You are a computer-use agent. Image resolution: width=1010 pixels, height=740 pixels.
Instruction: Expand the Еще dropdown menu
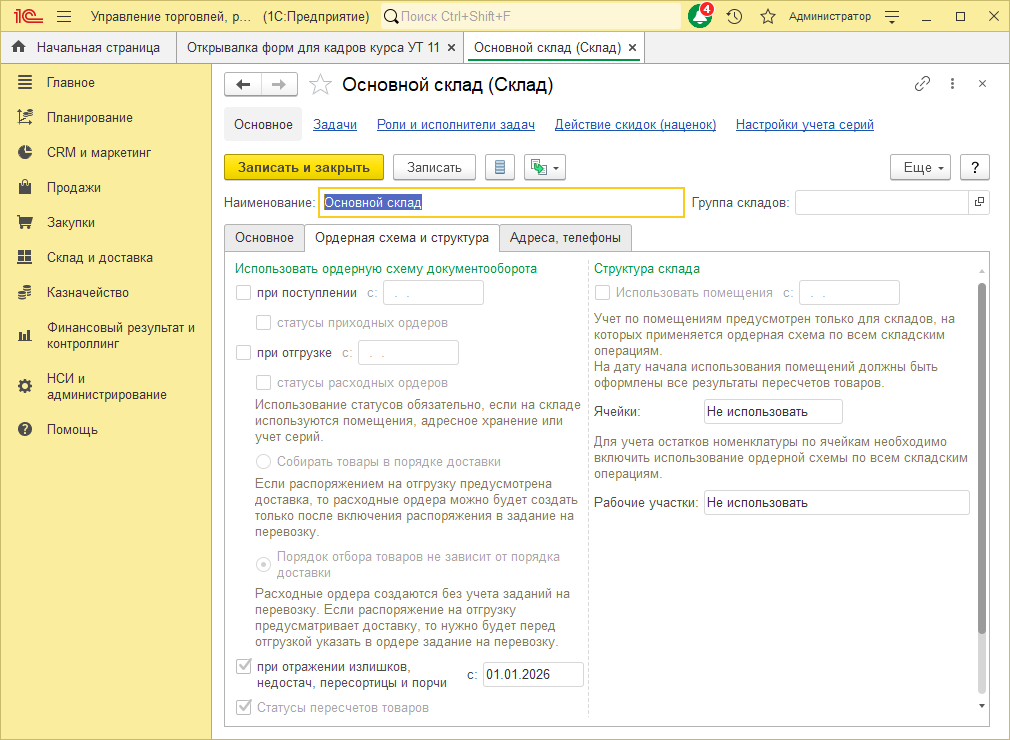(920, 167)
